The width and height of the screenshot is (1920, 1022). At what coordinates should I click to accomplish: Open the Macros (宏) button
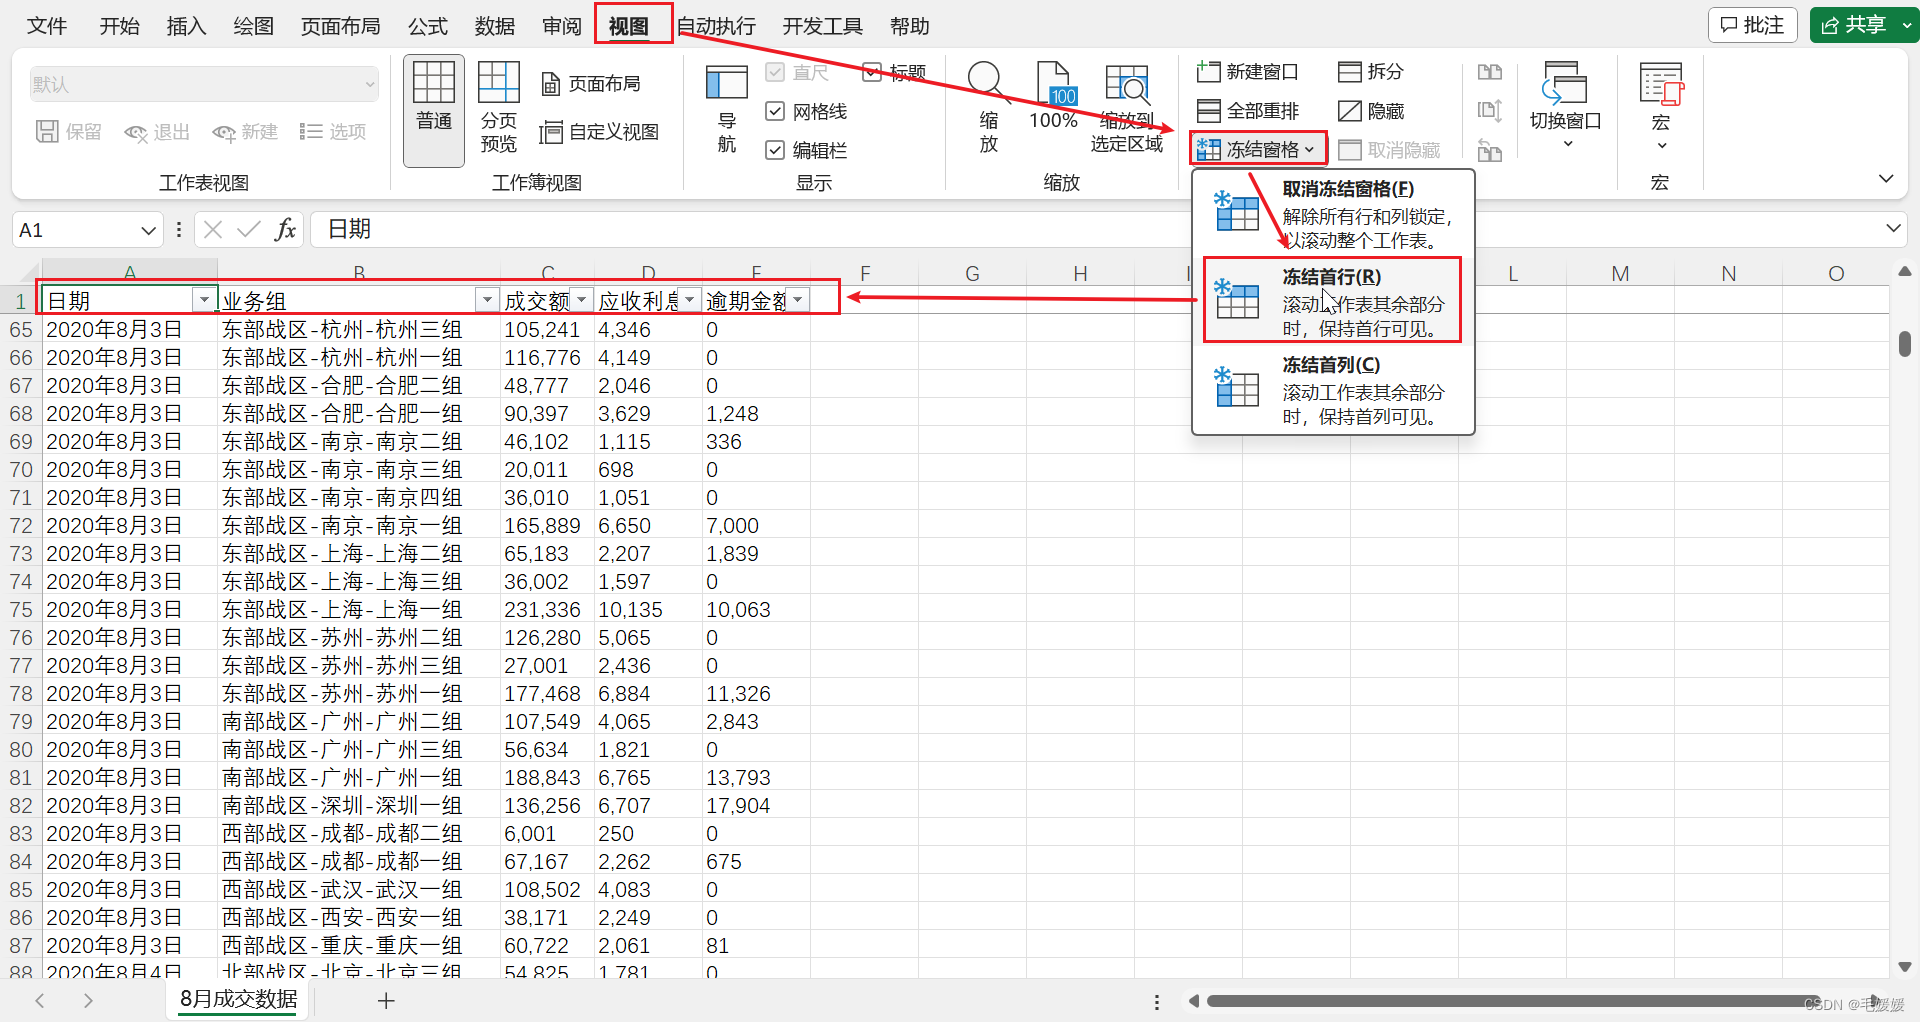click(1661, 107)
